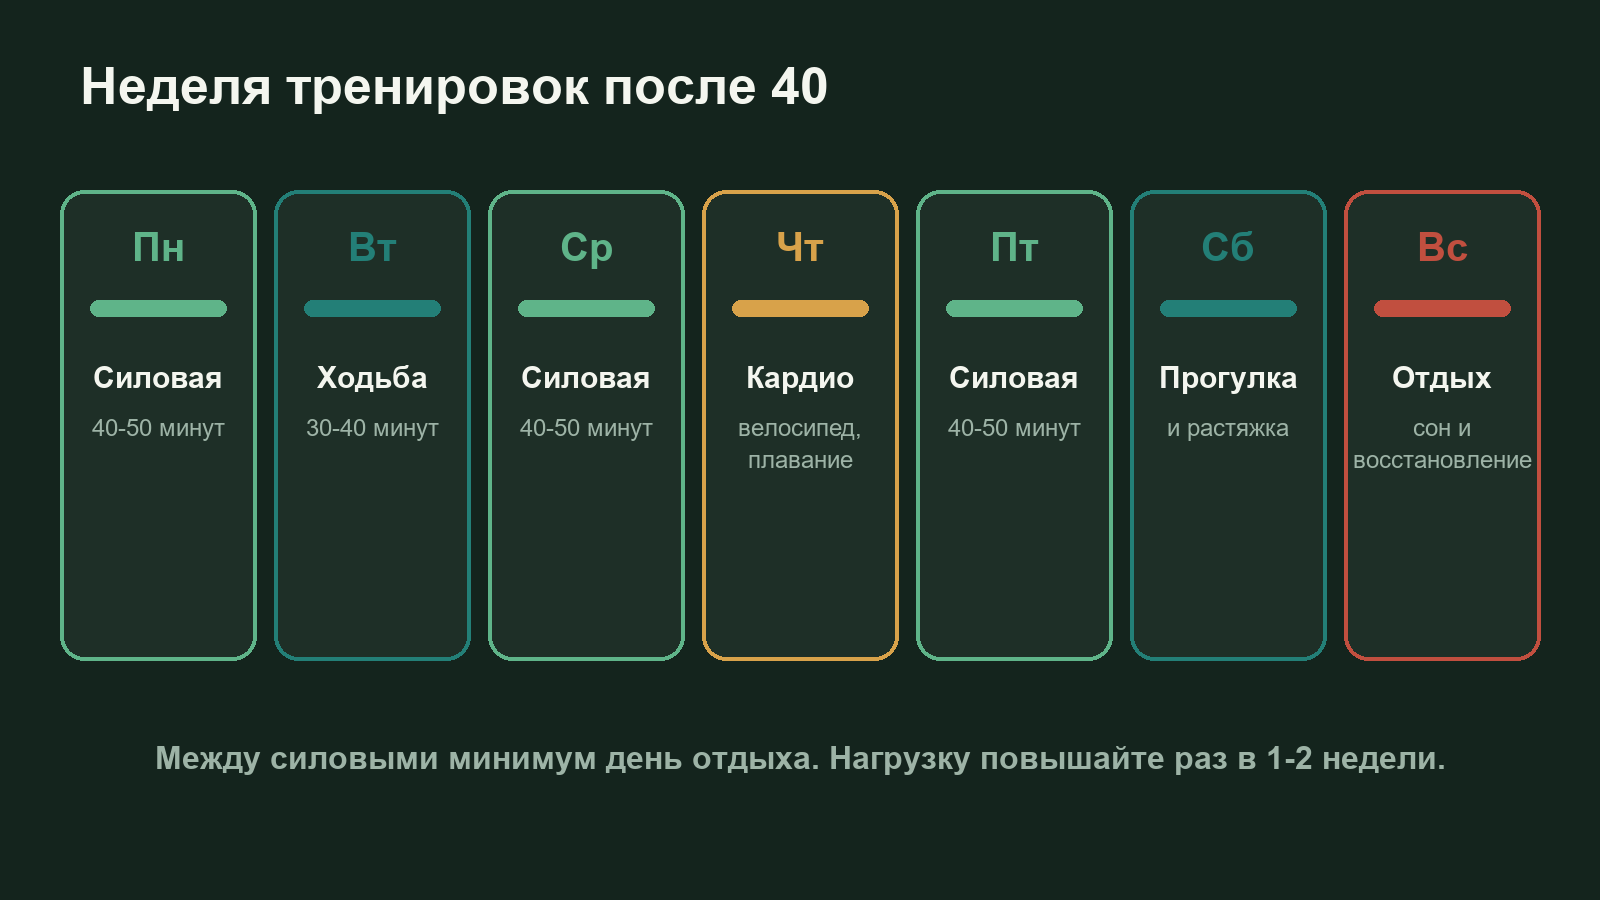Click '40-50 минут' under Ср
1600x900 pixels.
[586, 428]
